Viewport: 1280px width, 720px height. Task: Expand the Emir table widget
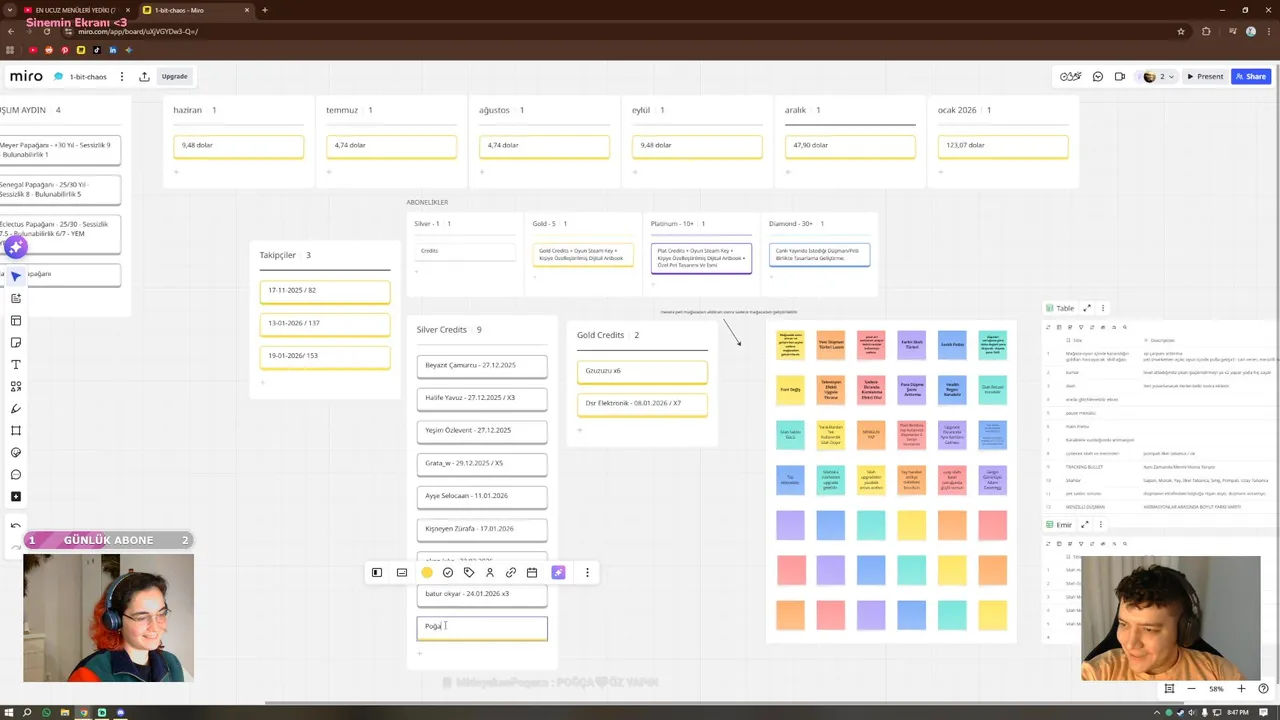pos(1085,524)
